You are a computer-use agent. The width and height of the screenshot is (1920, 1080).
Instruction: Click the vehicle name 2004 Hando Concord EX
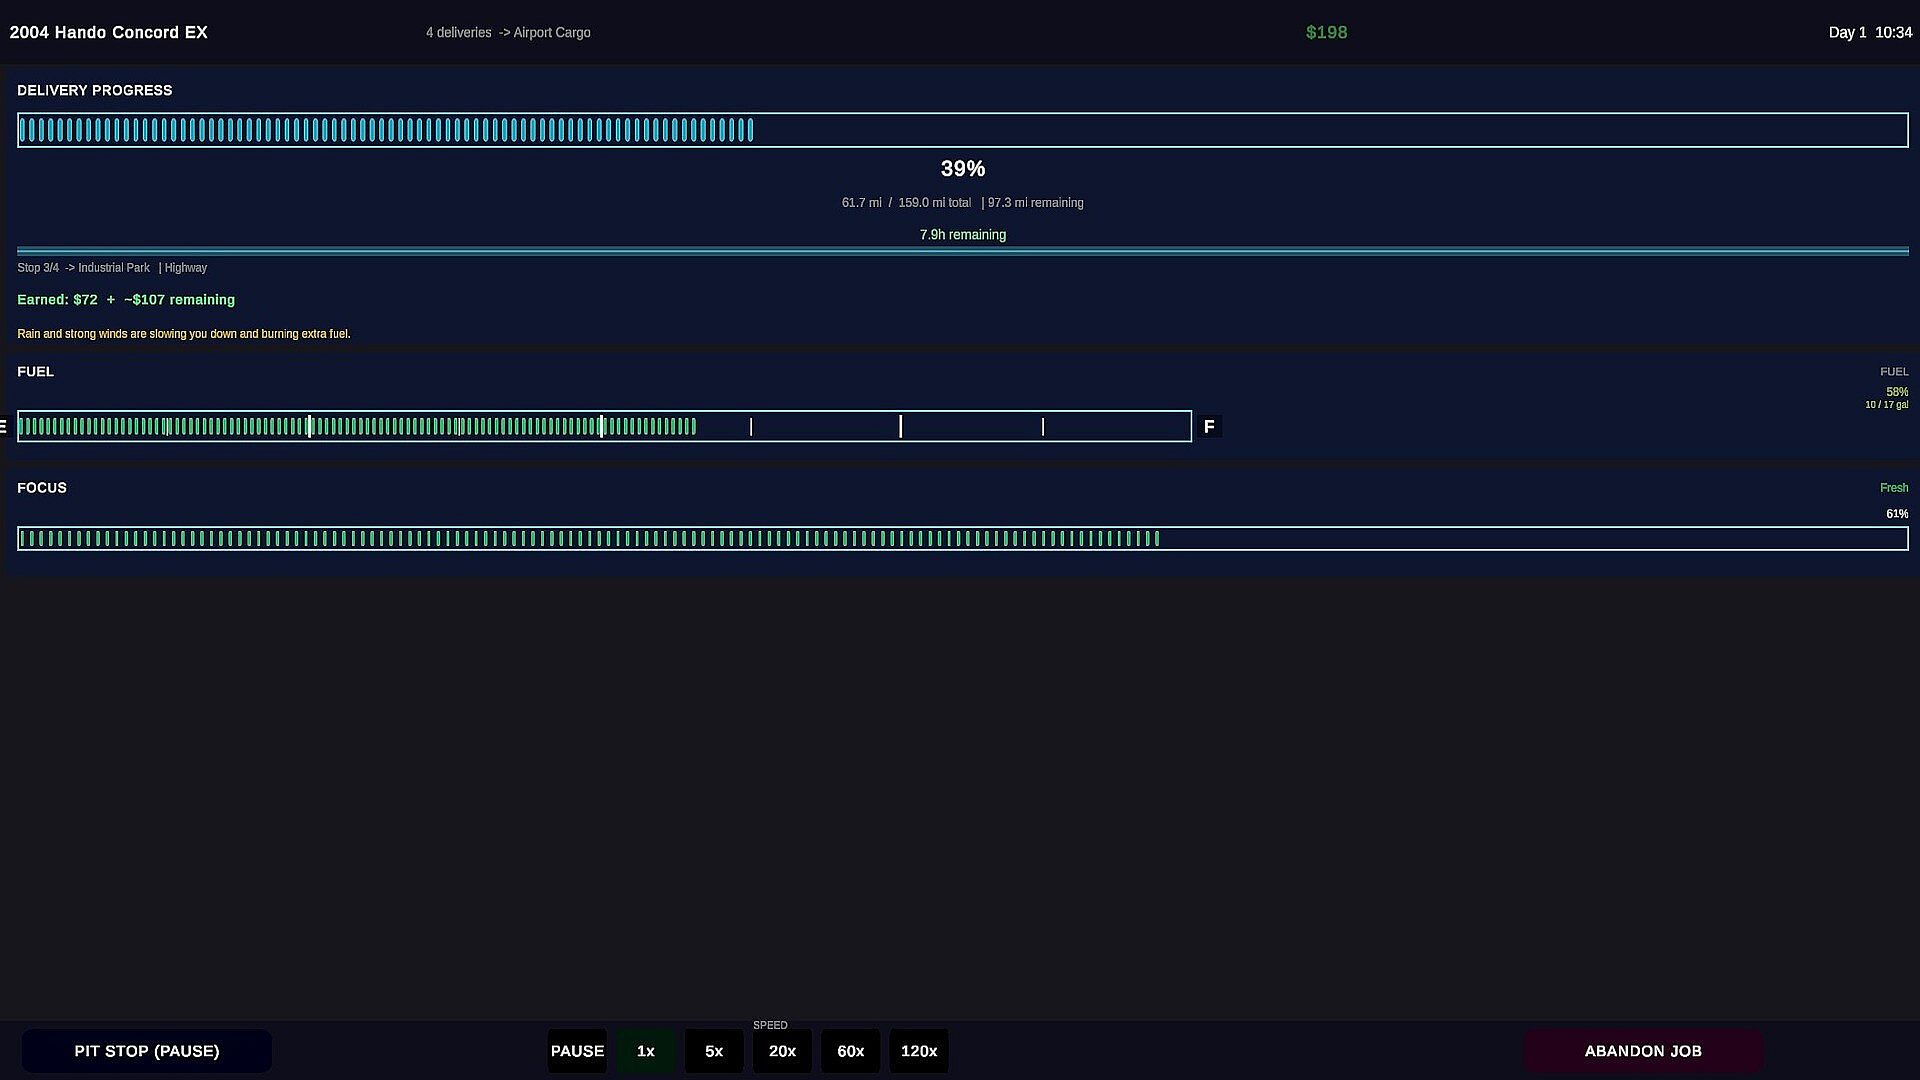pos(109,32)
